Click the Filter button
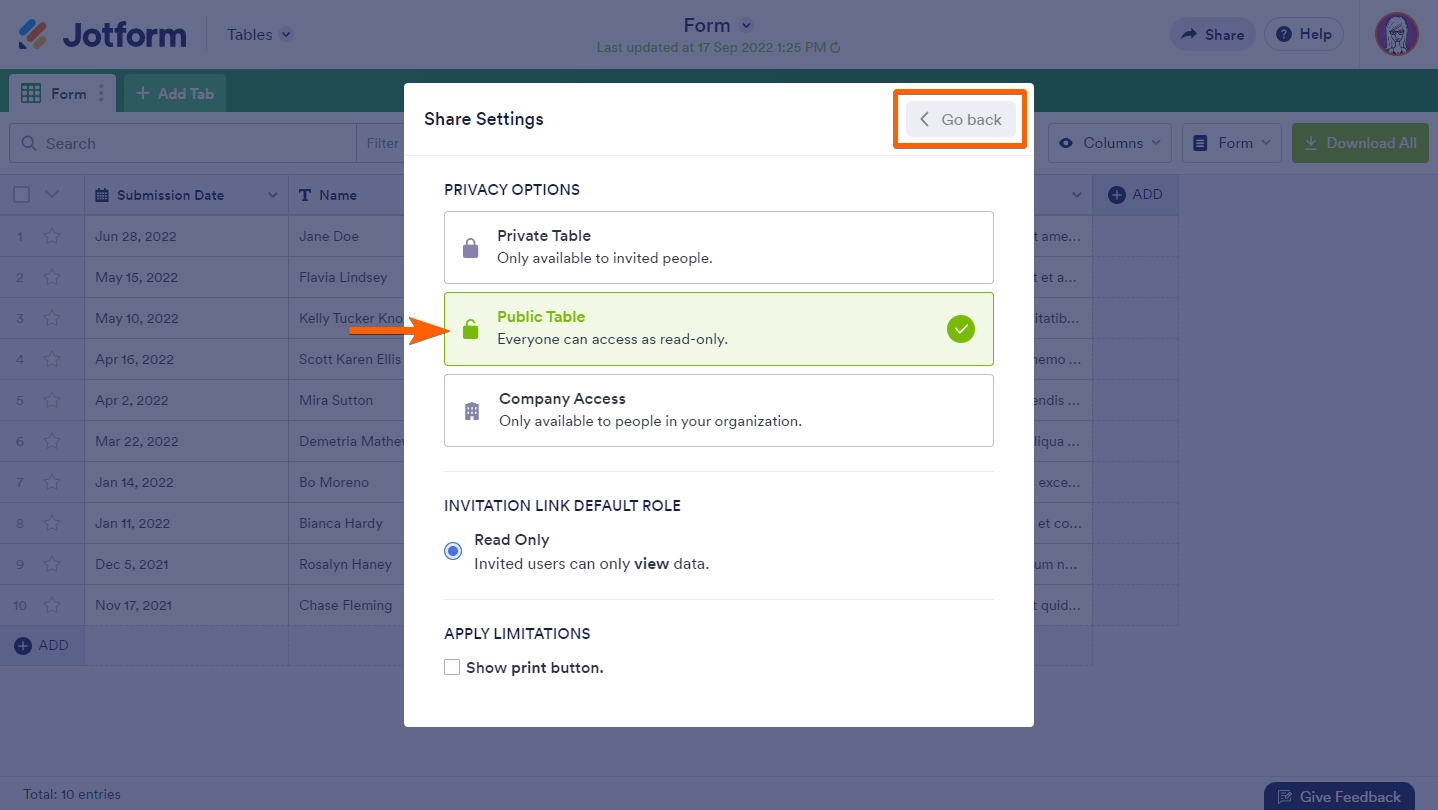Image resolution: width=1438 pixels, height=810 pixels. [381, 143]
